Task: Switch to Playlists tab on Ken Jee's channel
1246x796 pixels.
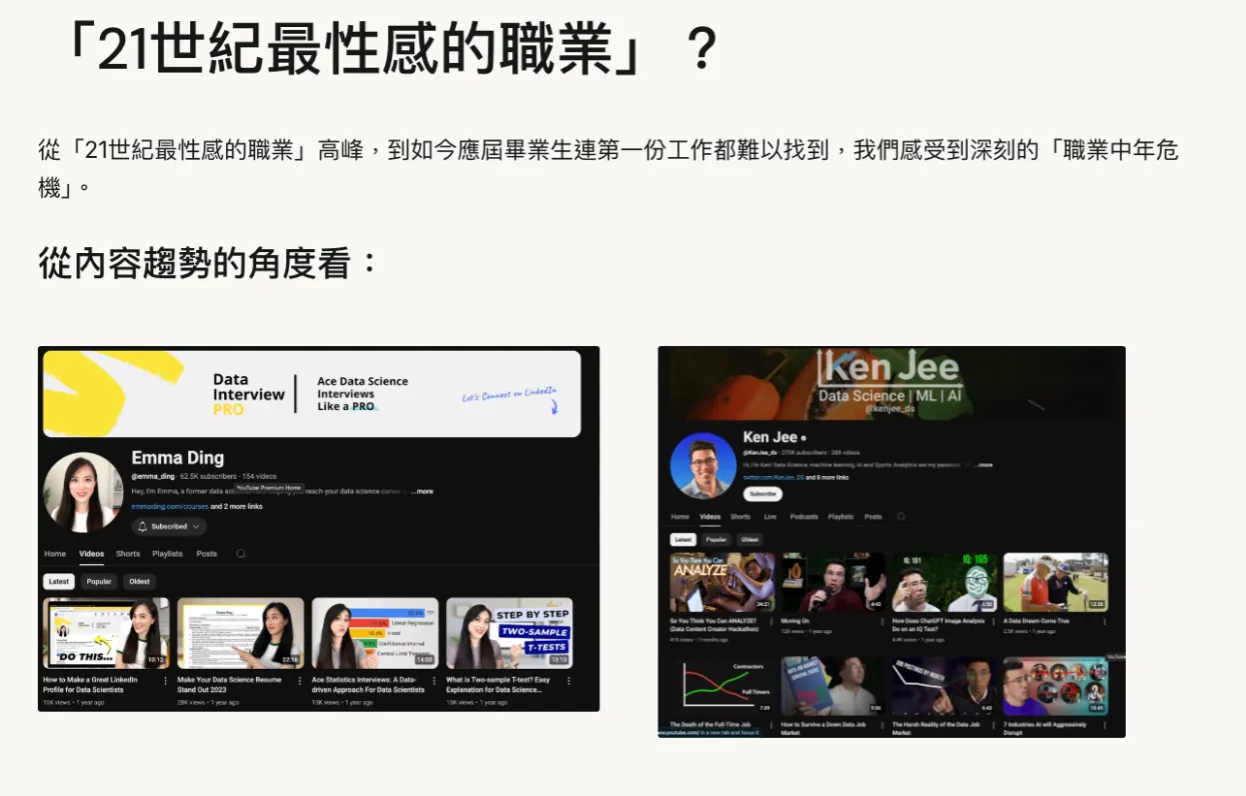Action: (841, 517)
